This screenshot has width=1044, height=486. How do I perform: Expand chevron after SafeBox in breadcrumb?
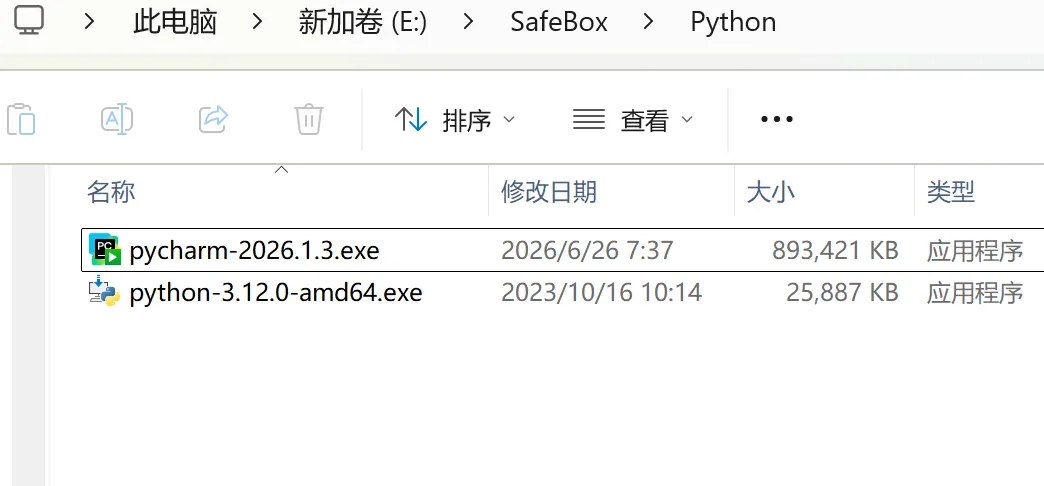tap(649, 22)
